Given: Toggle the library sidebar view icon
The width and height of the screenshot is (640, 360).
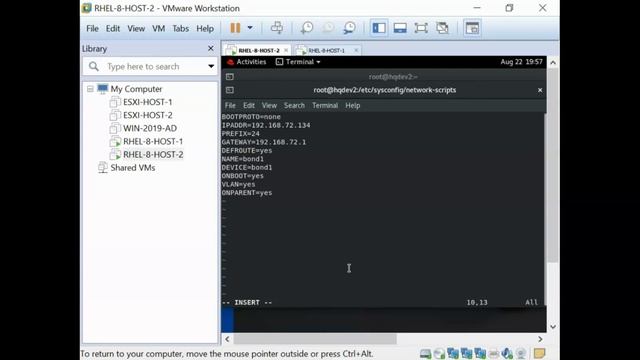Looking at the screenshot, I should (x=379, y=28).
